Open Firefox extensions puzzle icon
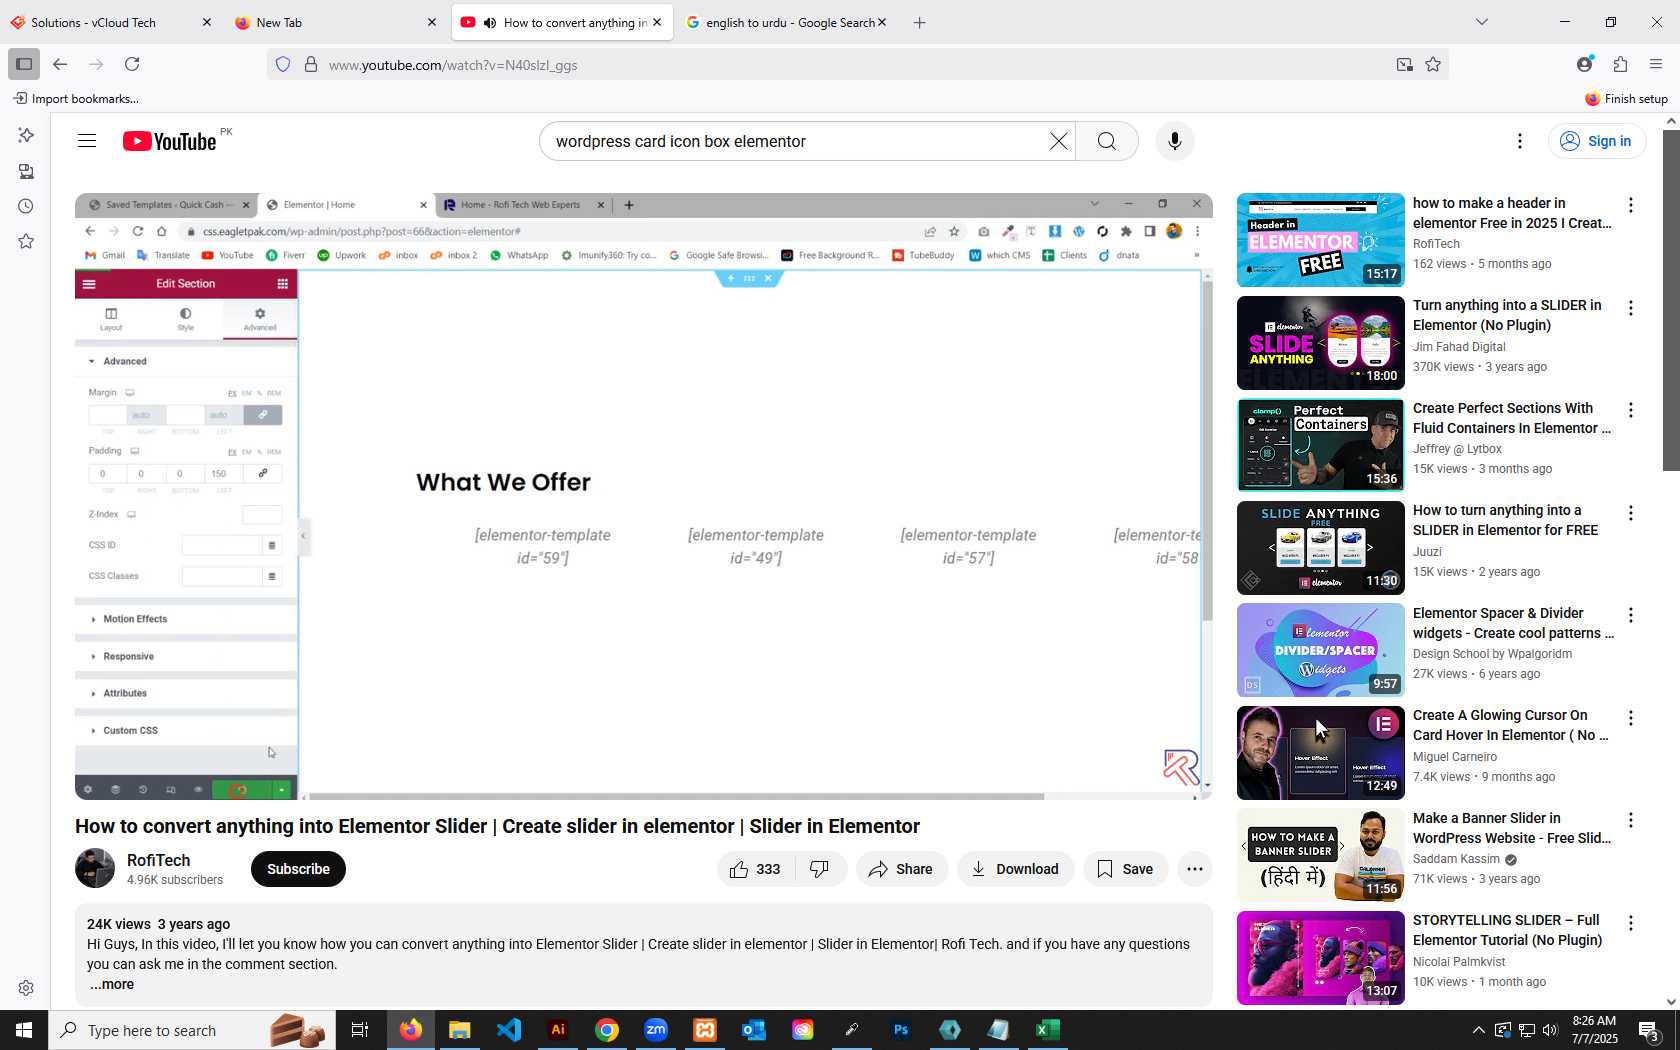 click(x=1620, y=64)
